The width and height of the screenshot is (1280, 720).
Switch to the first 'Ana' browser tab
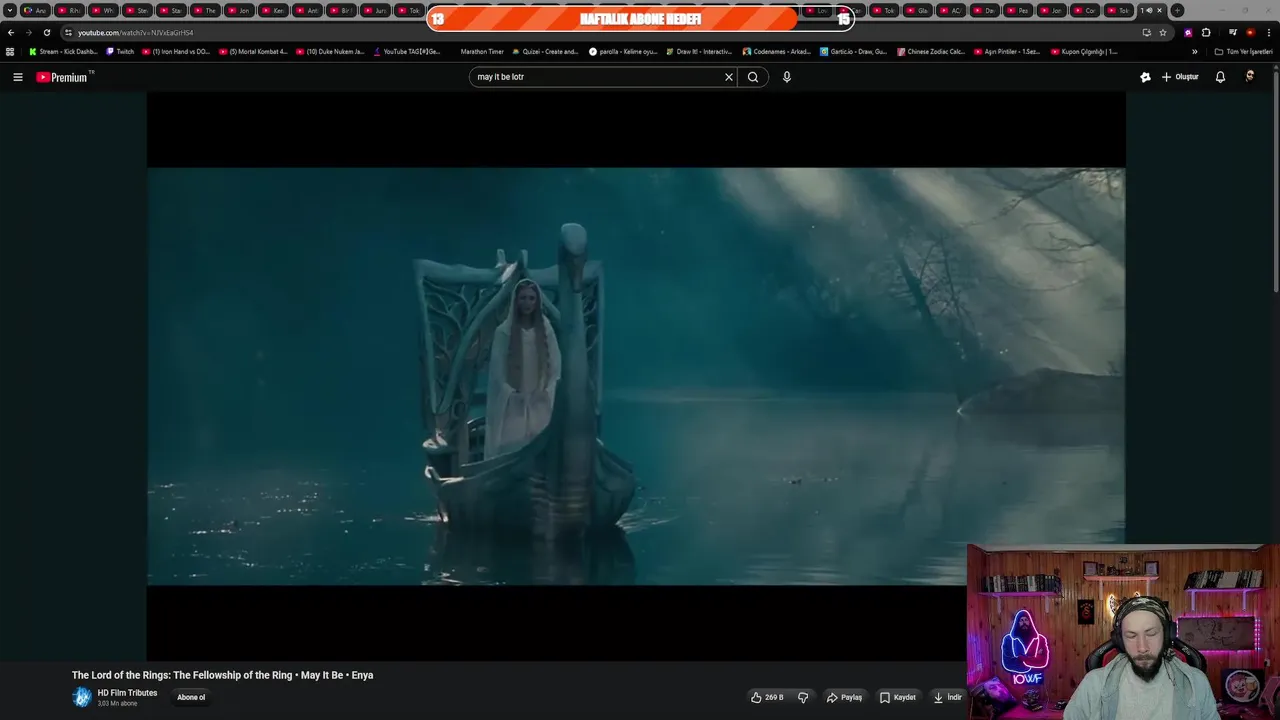pyautogui.click(x=37, y=11)
